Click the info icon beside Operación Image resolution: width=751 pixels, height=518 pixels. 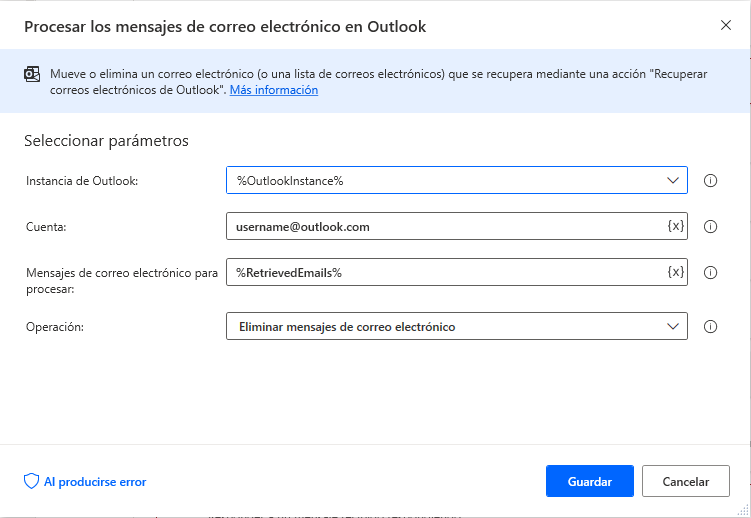[710, 327]
